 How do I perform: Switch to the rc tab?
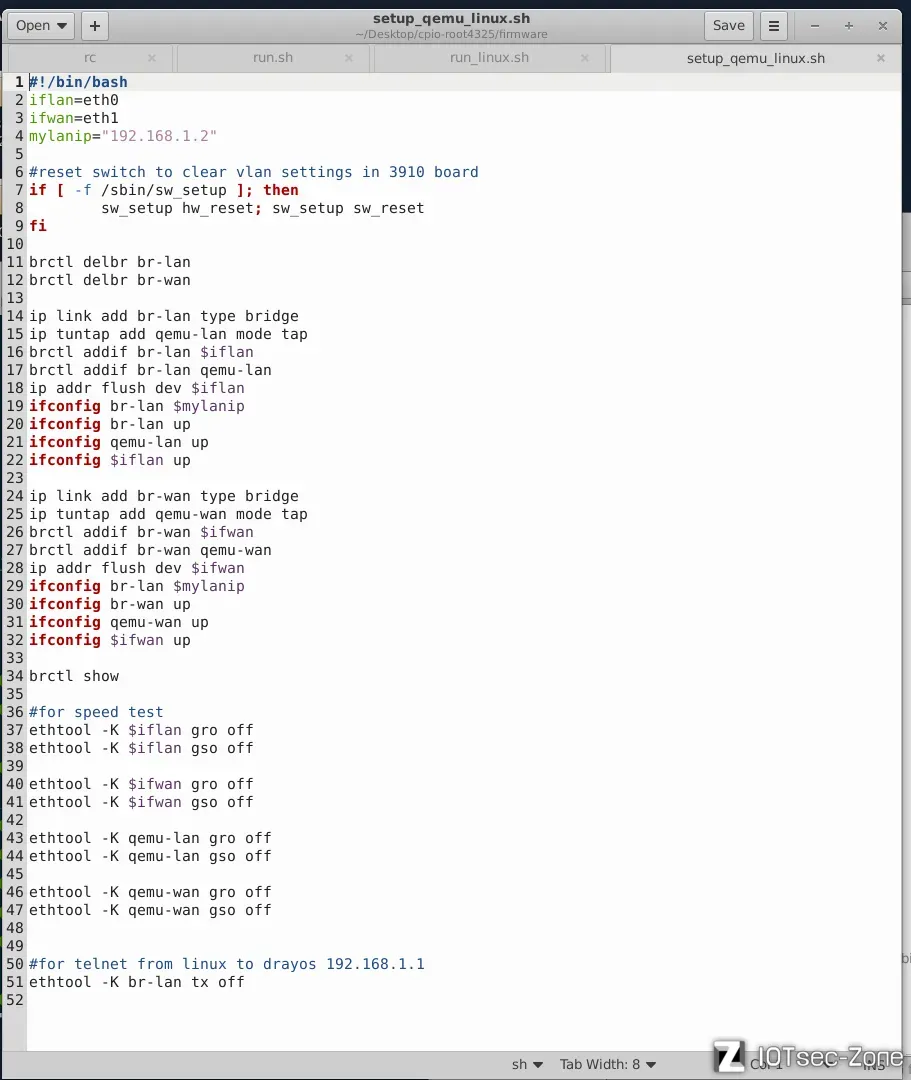pyautogui.click(x=90, y=58)
